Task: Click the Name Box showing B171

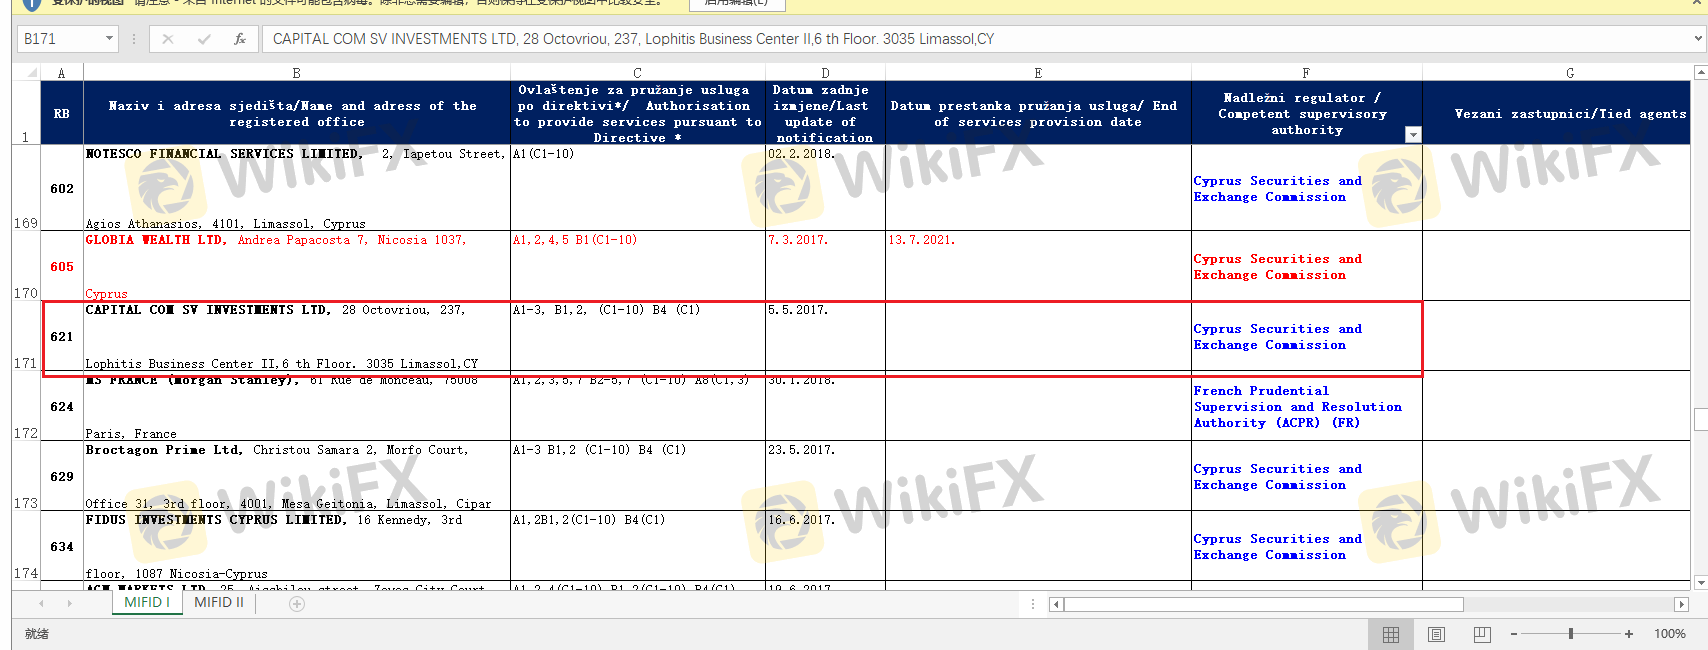Action: pos(60,39)
